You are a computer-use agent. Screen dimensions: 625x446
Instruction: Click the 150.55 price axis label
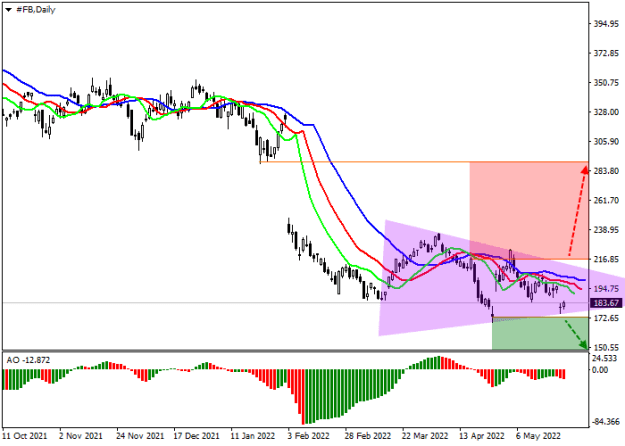606,348
